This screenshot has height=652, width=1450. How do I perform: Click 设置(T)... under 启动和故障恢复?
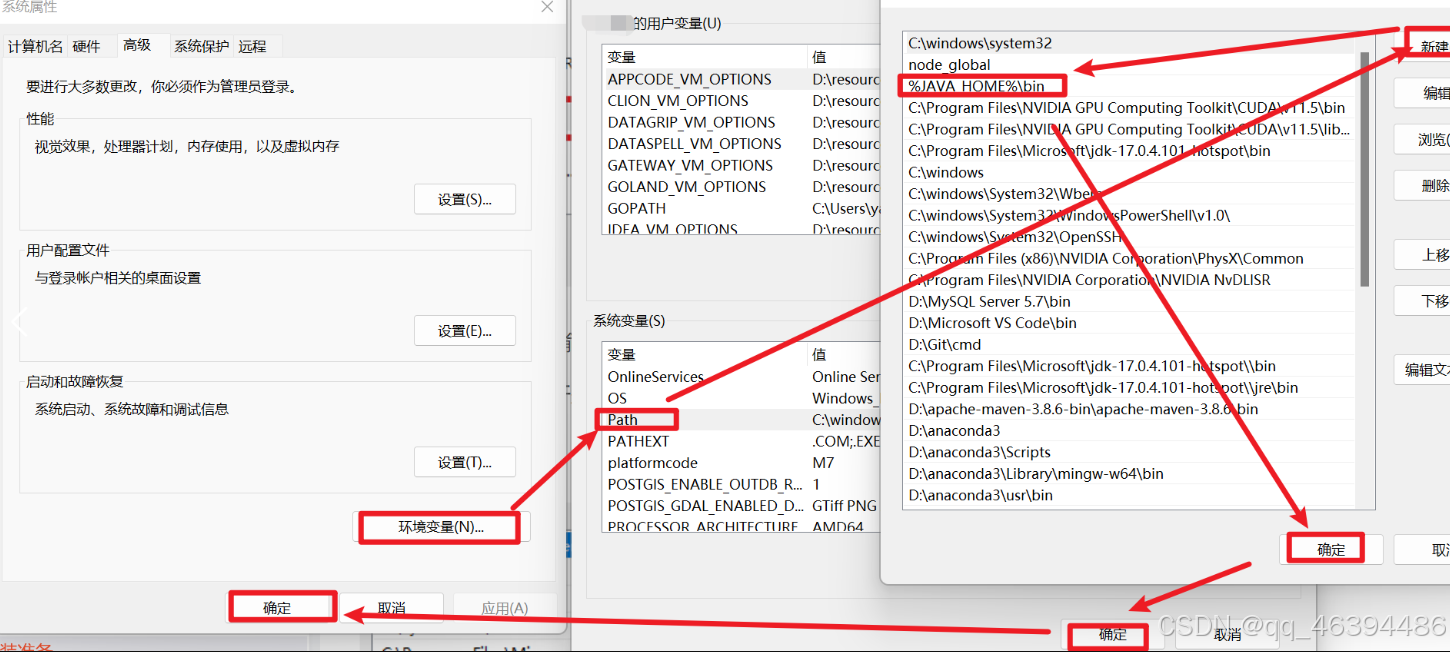tap(465, 462)
